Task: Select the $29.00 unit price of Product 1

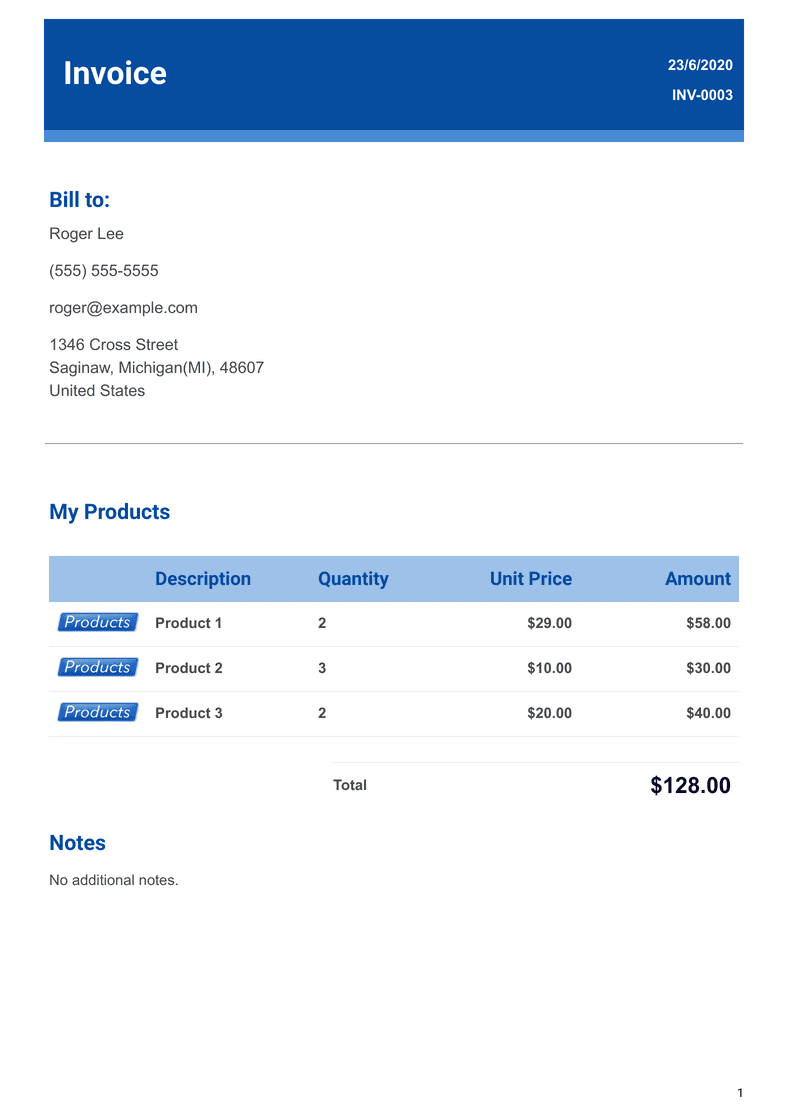Action: 549,623
